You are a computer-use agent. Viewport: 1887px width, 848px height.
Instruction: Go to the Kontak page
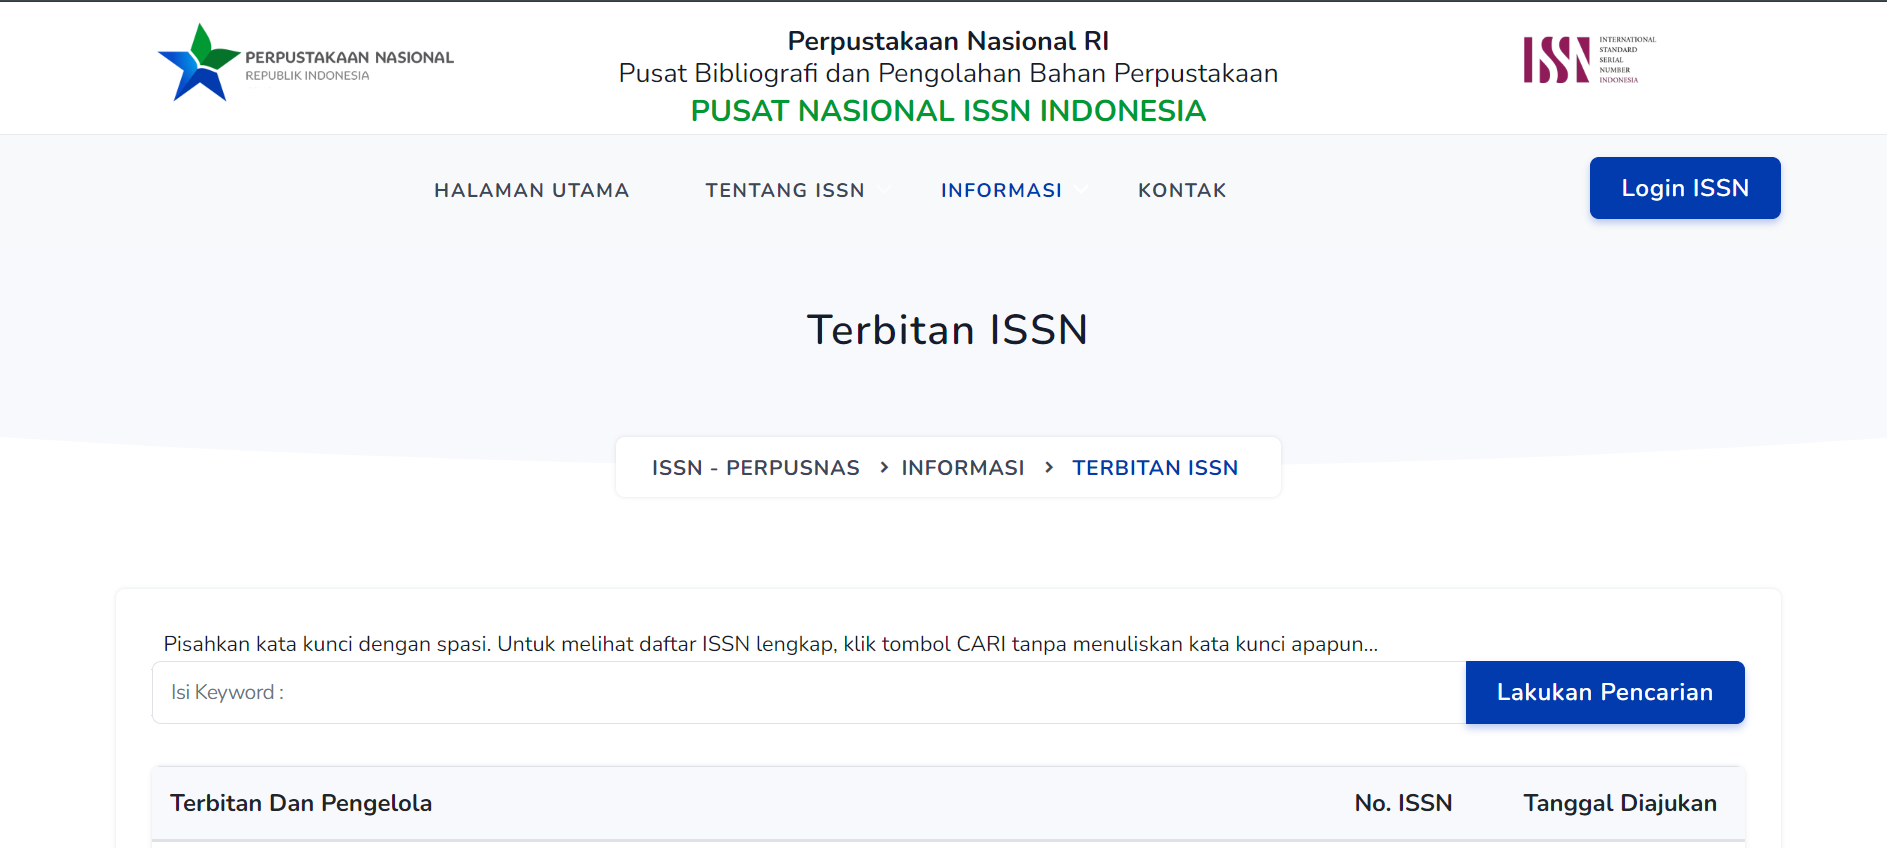[1182, 190]
